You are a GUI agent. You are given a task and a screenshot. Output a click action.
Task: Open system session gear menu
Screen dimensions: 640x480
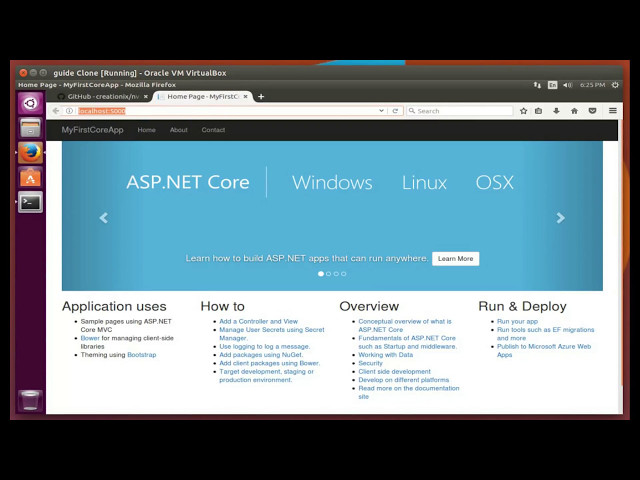[x=615, y=85]
